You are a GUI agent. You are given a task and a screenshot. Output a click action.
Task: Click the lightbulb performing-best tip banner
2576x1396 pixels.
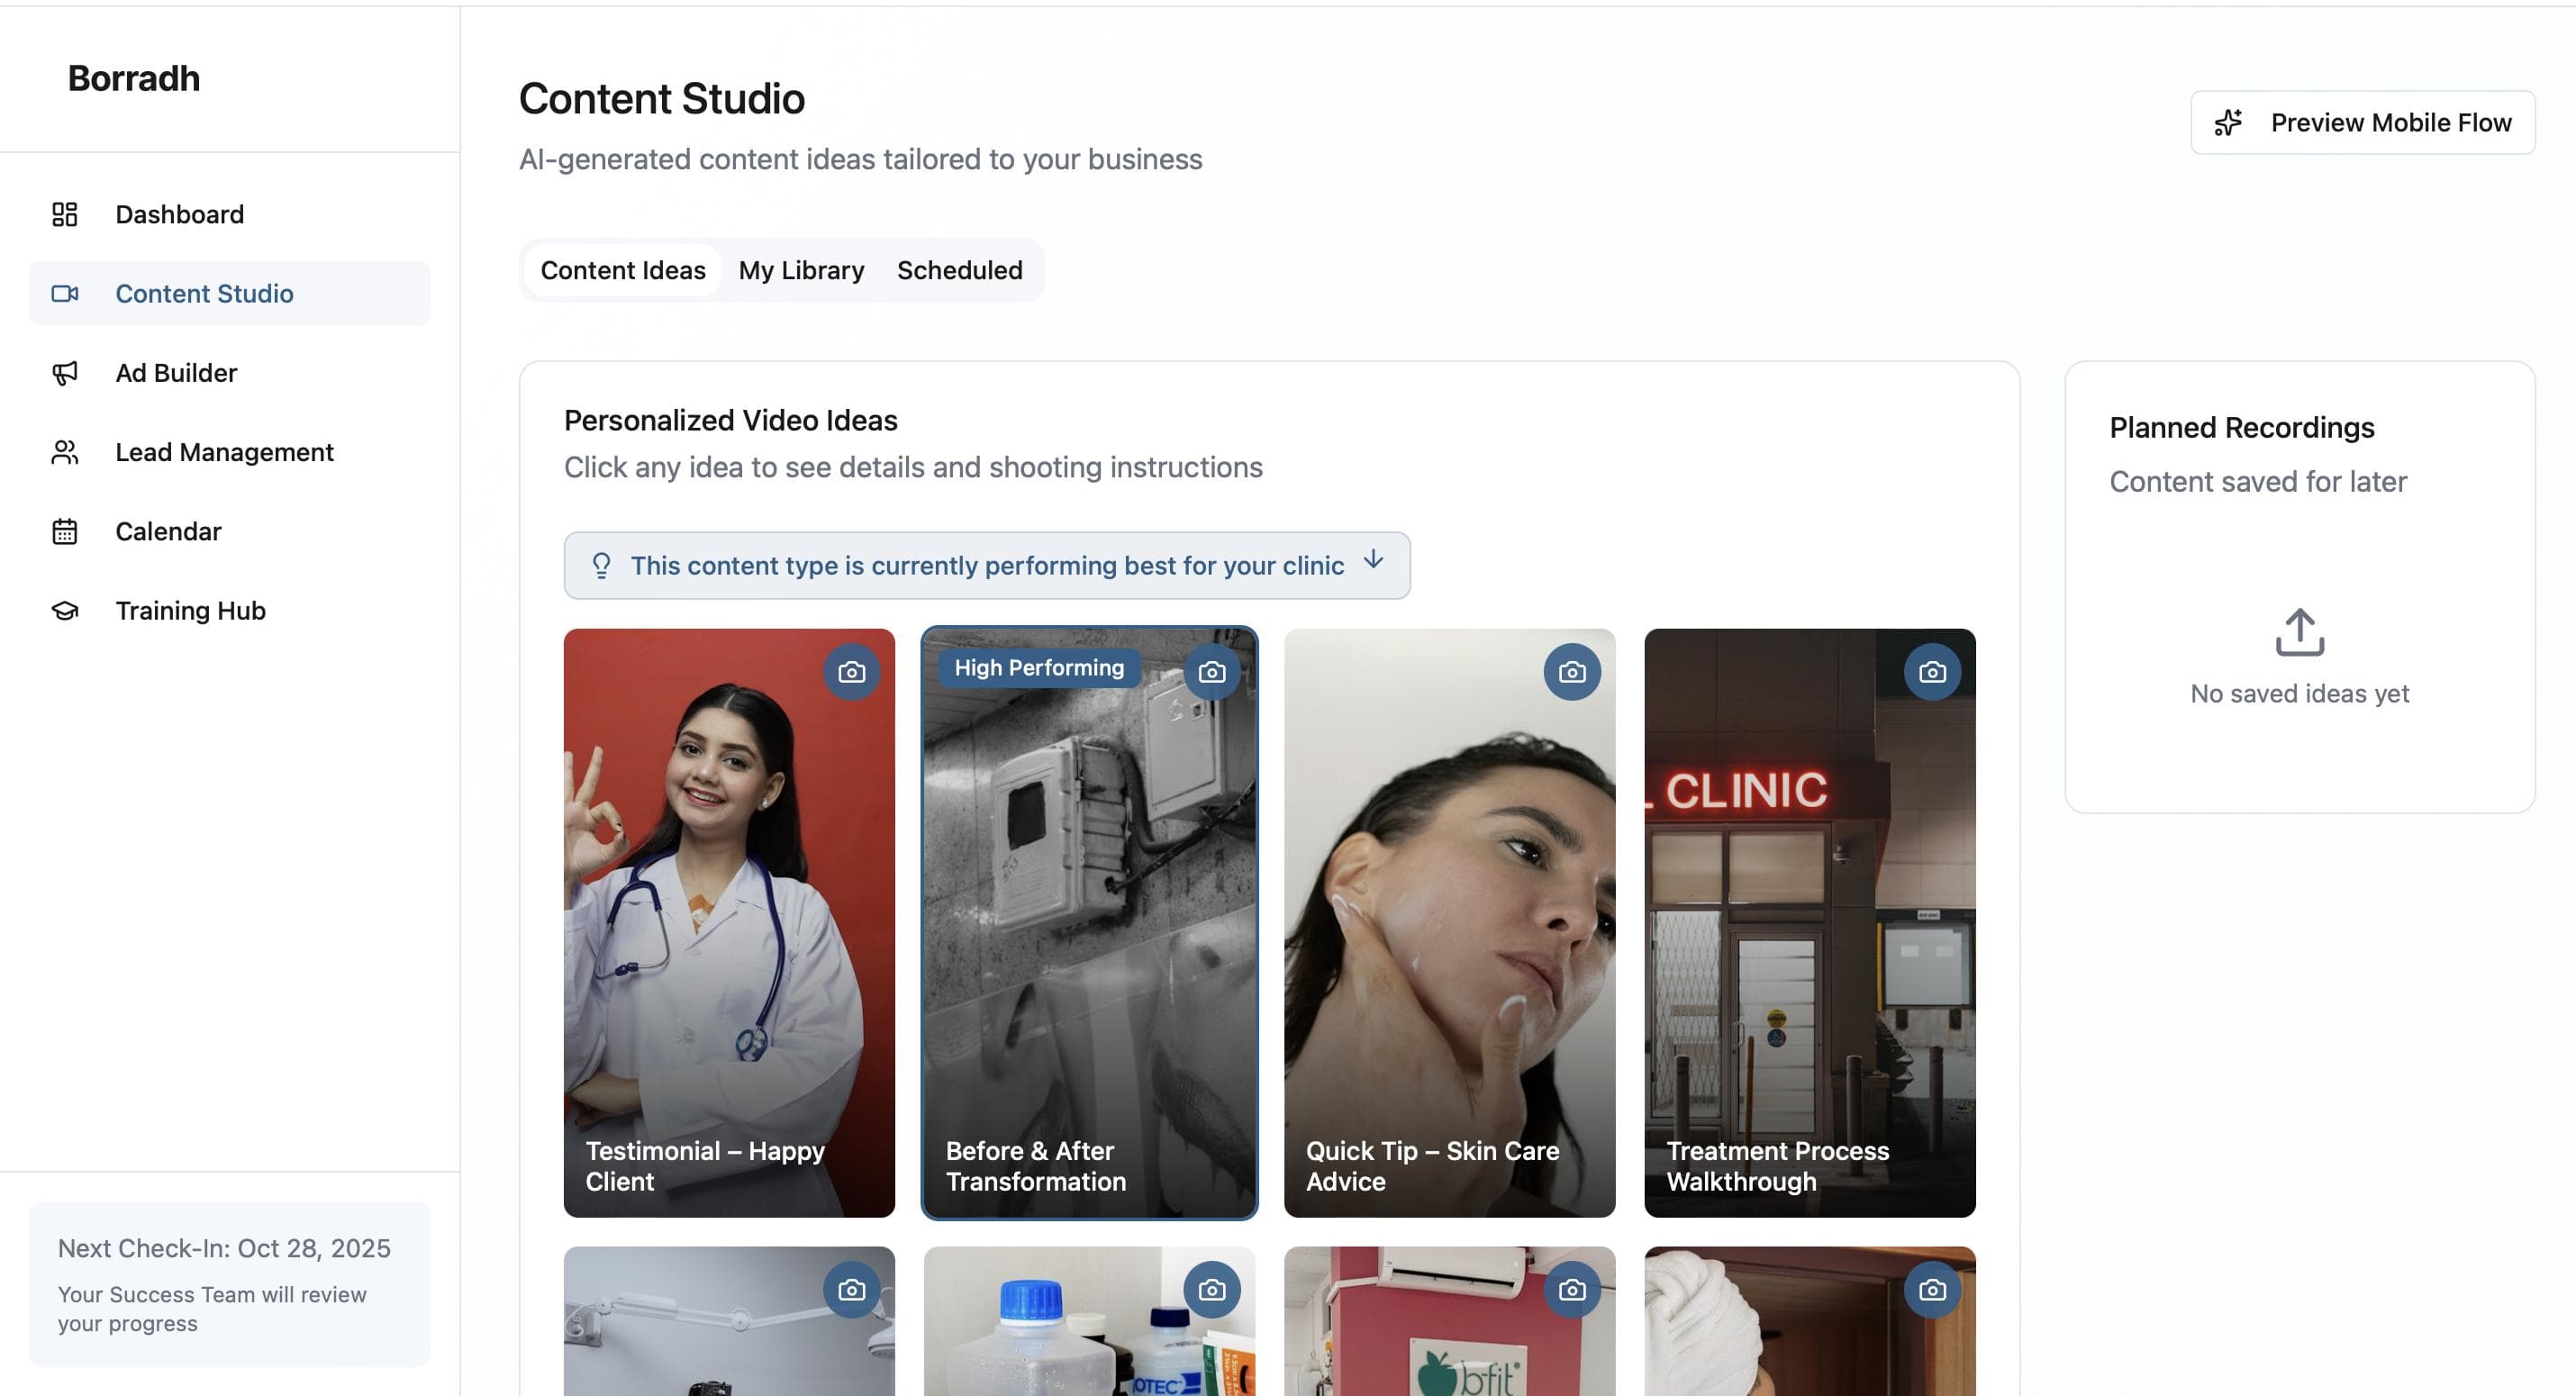pyautogui.click(x=986, y=566)
